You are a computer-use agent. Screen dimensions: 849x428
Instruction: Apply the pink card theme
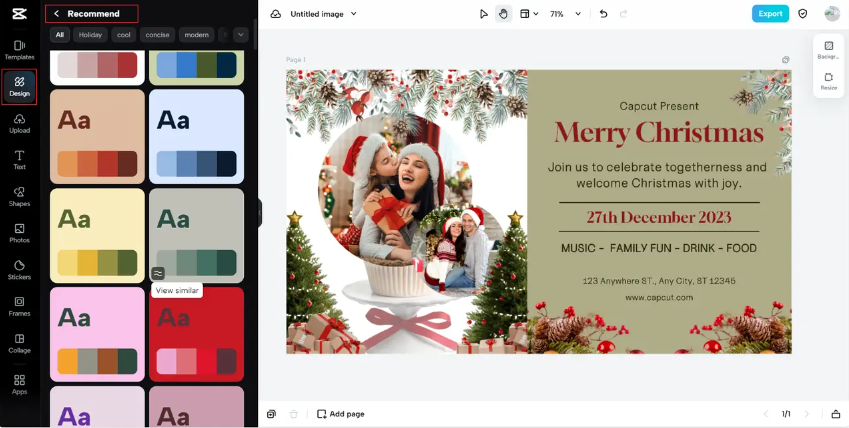[97, 334]
